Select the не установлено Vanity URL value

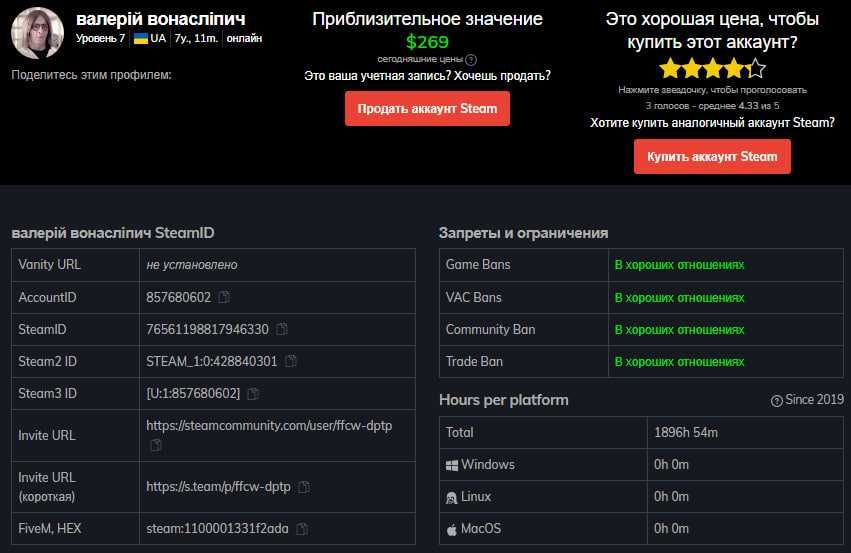coord(192,265)
